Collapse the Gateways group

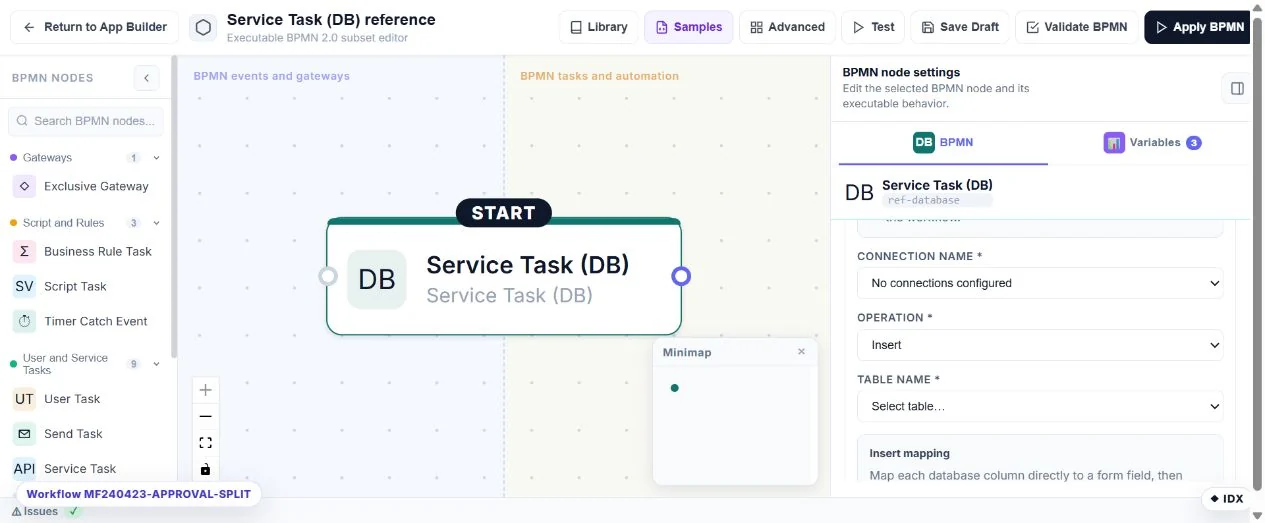156,158
